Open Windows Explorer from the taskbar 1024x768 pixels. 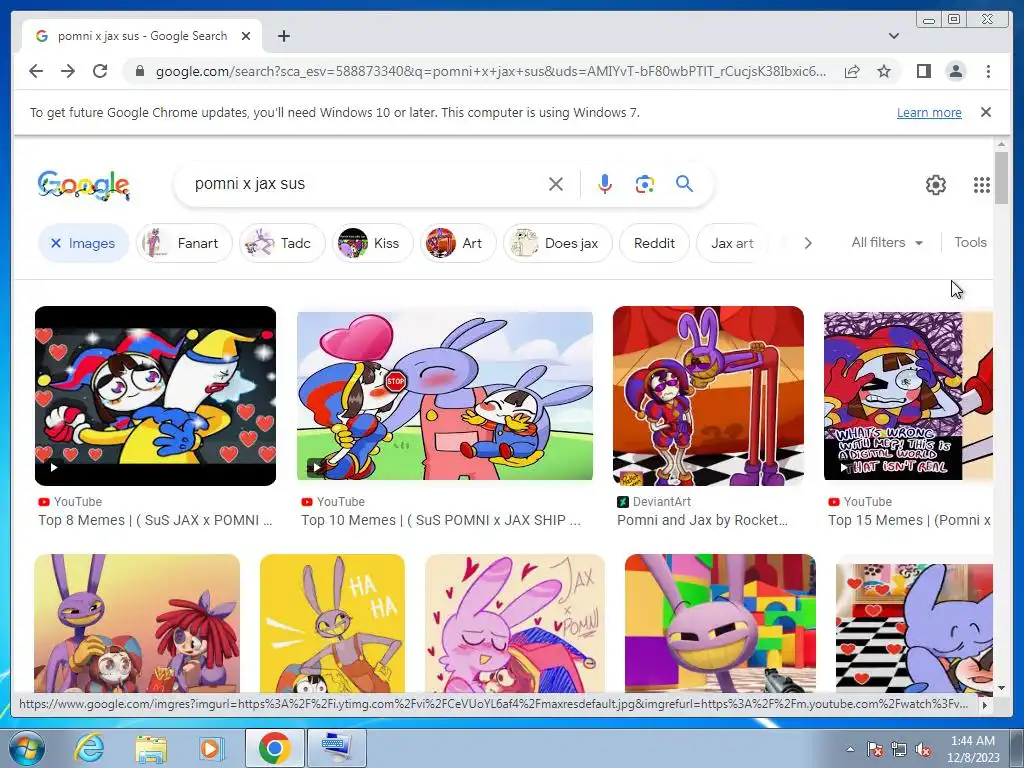click(x=151, y=748)
